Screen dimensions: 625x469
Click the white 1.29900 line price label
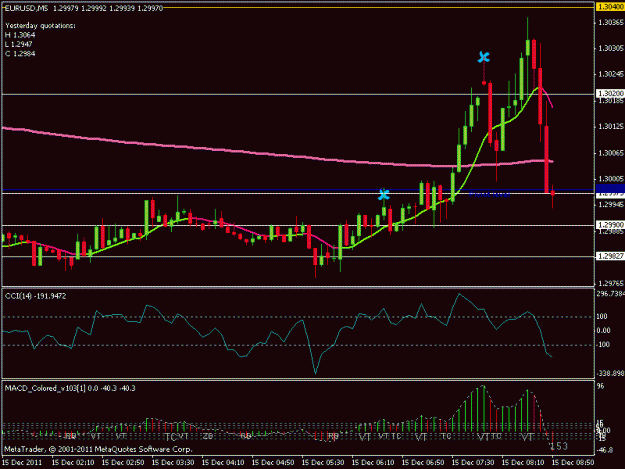point(610,225)
